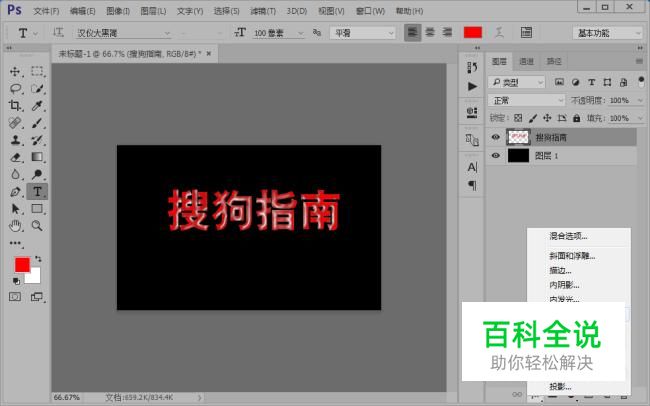Reset default foreground and background colors
Image resolution: width=650 pixels, height=406 pixels.
coord(16,281)
